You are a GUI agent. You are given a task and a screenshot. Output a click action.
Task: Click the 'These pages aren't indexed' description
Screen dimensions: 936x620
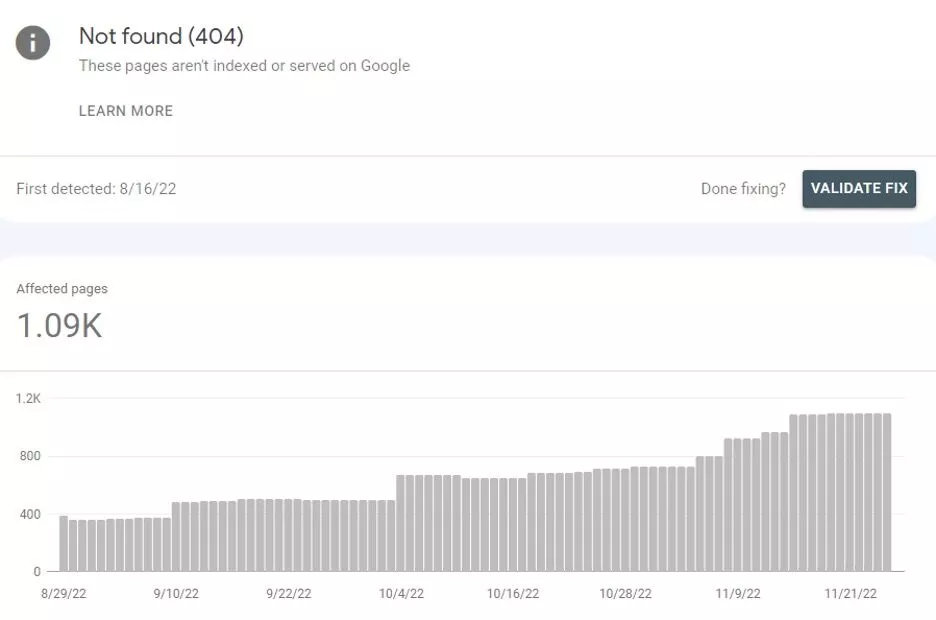pos(244,66)
